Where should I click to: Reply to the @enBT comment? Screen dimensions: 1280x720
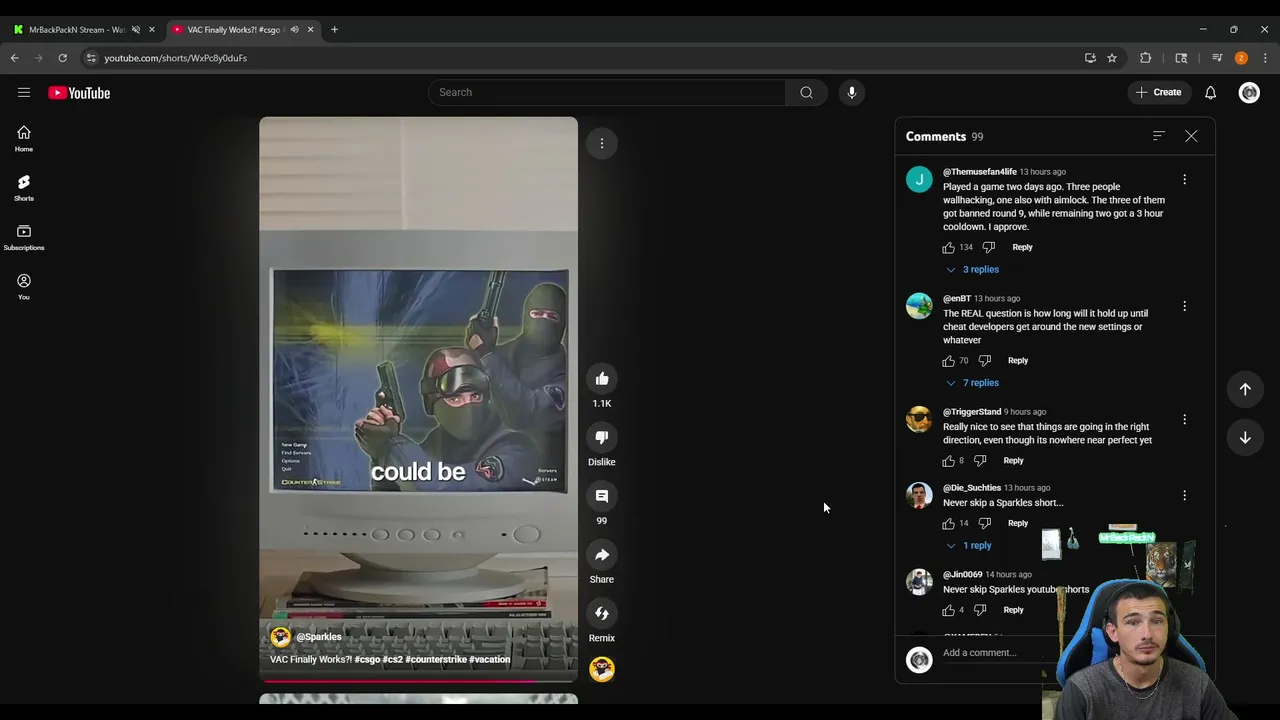pyautogui.click(x=1018, y=360)
